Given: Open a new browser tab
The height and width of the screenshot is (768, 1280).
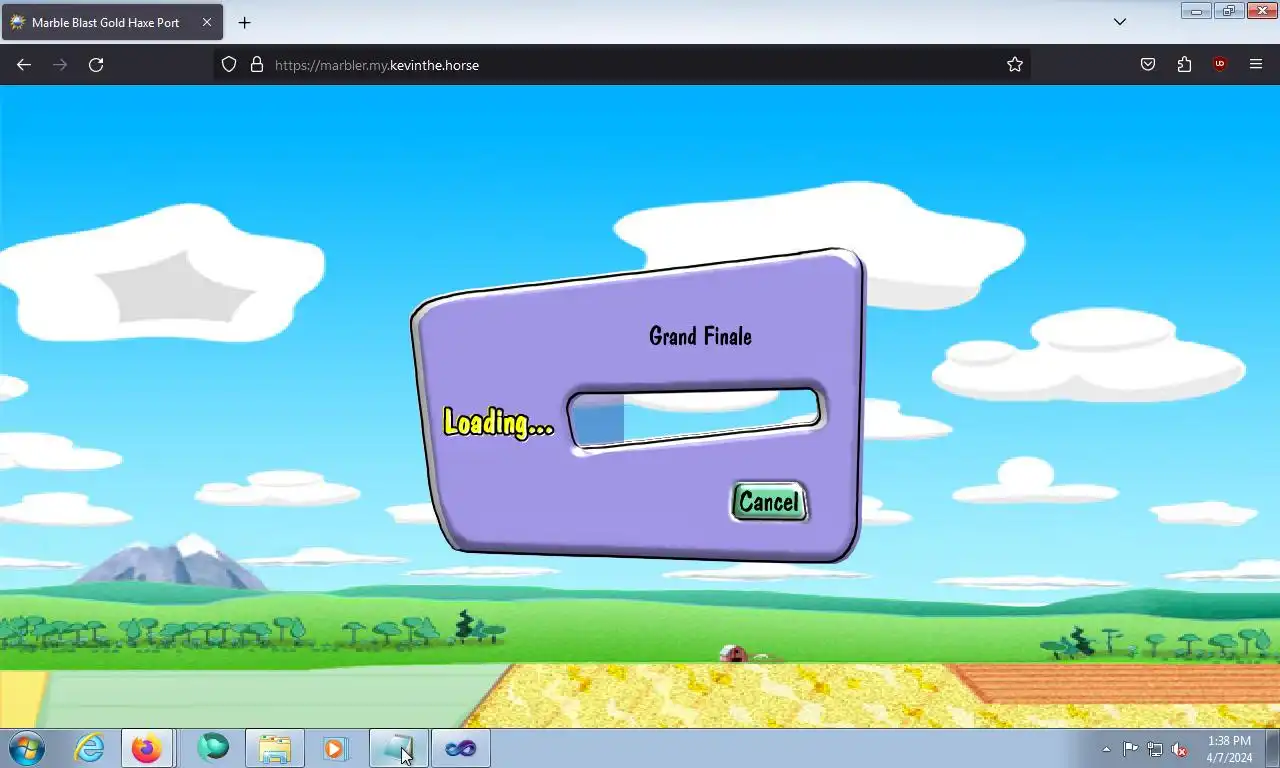Looking at the screenshot, I should [244, 22].
